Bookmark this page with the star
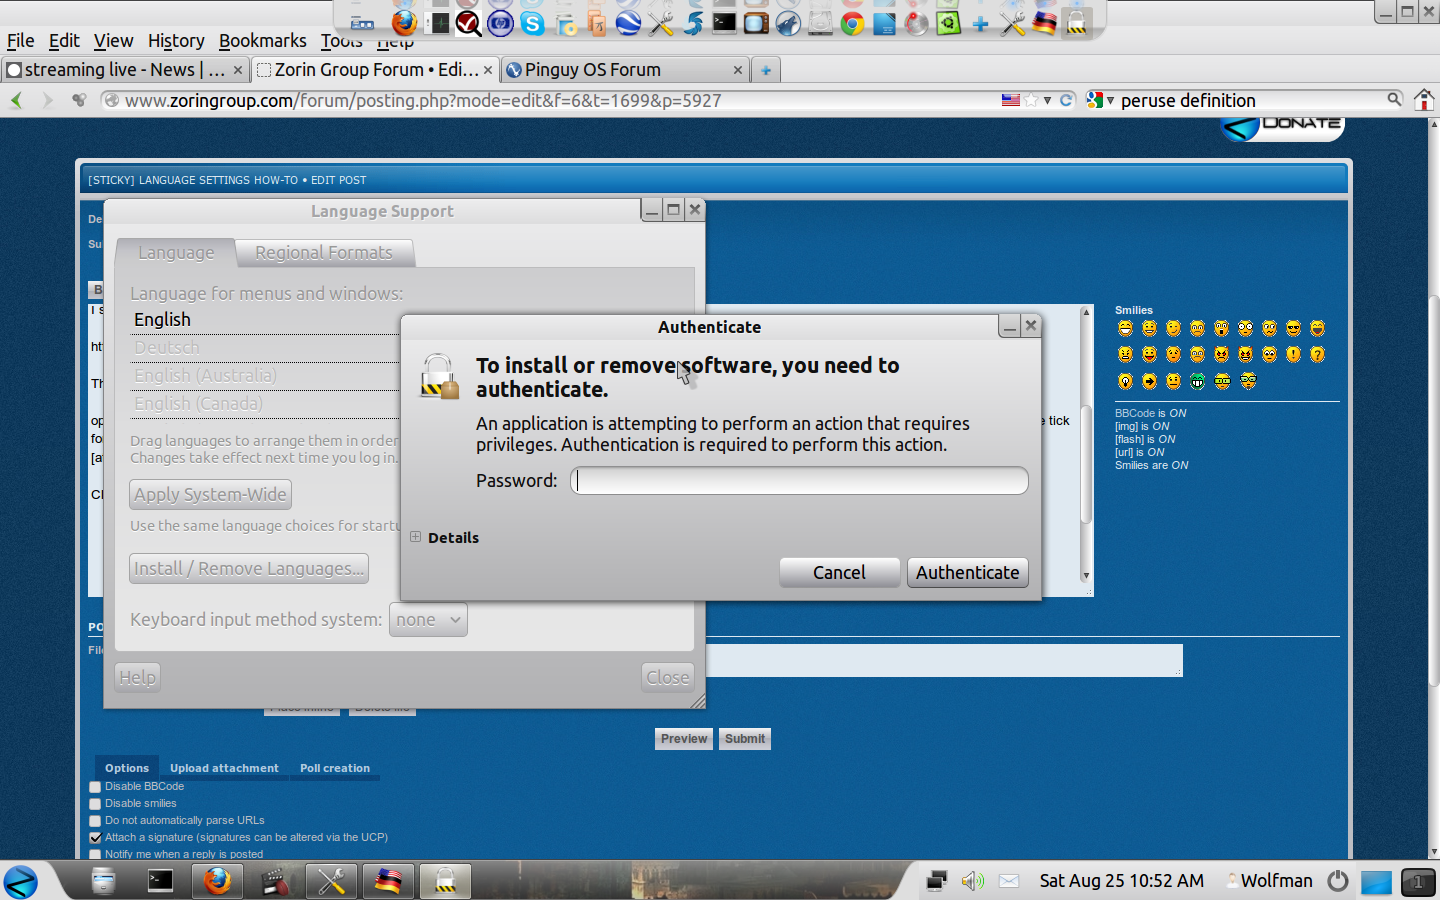 pos(1031,100)
